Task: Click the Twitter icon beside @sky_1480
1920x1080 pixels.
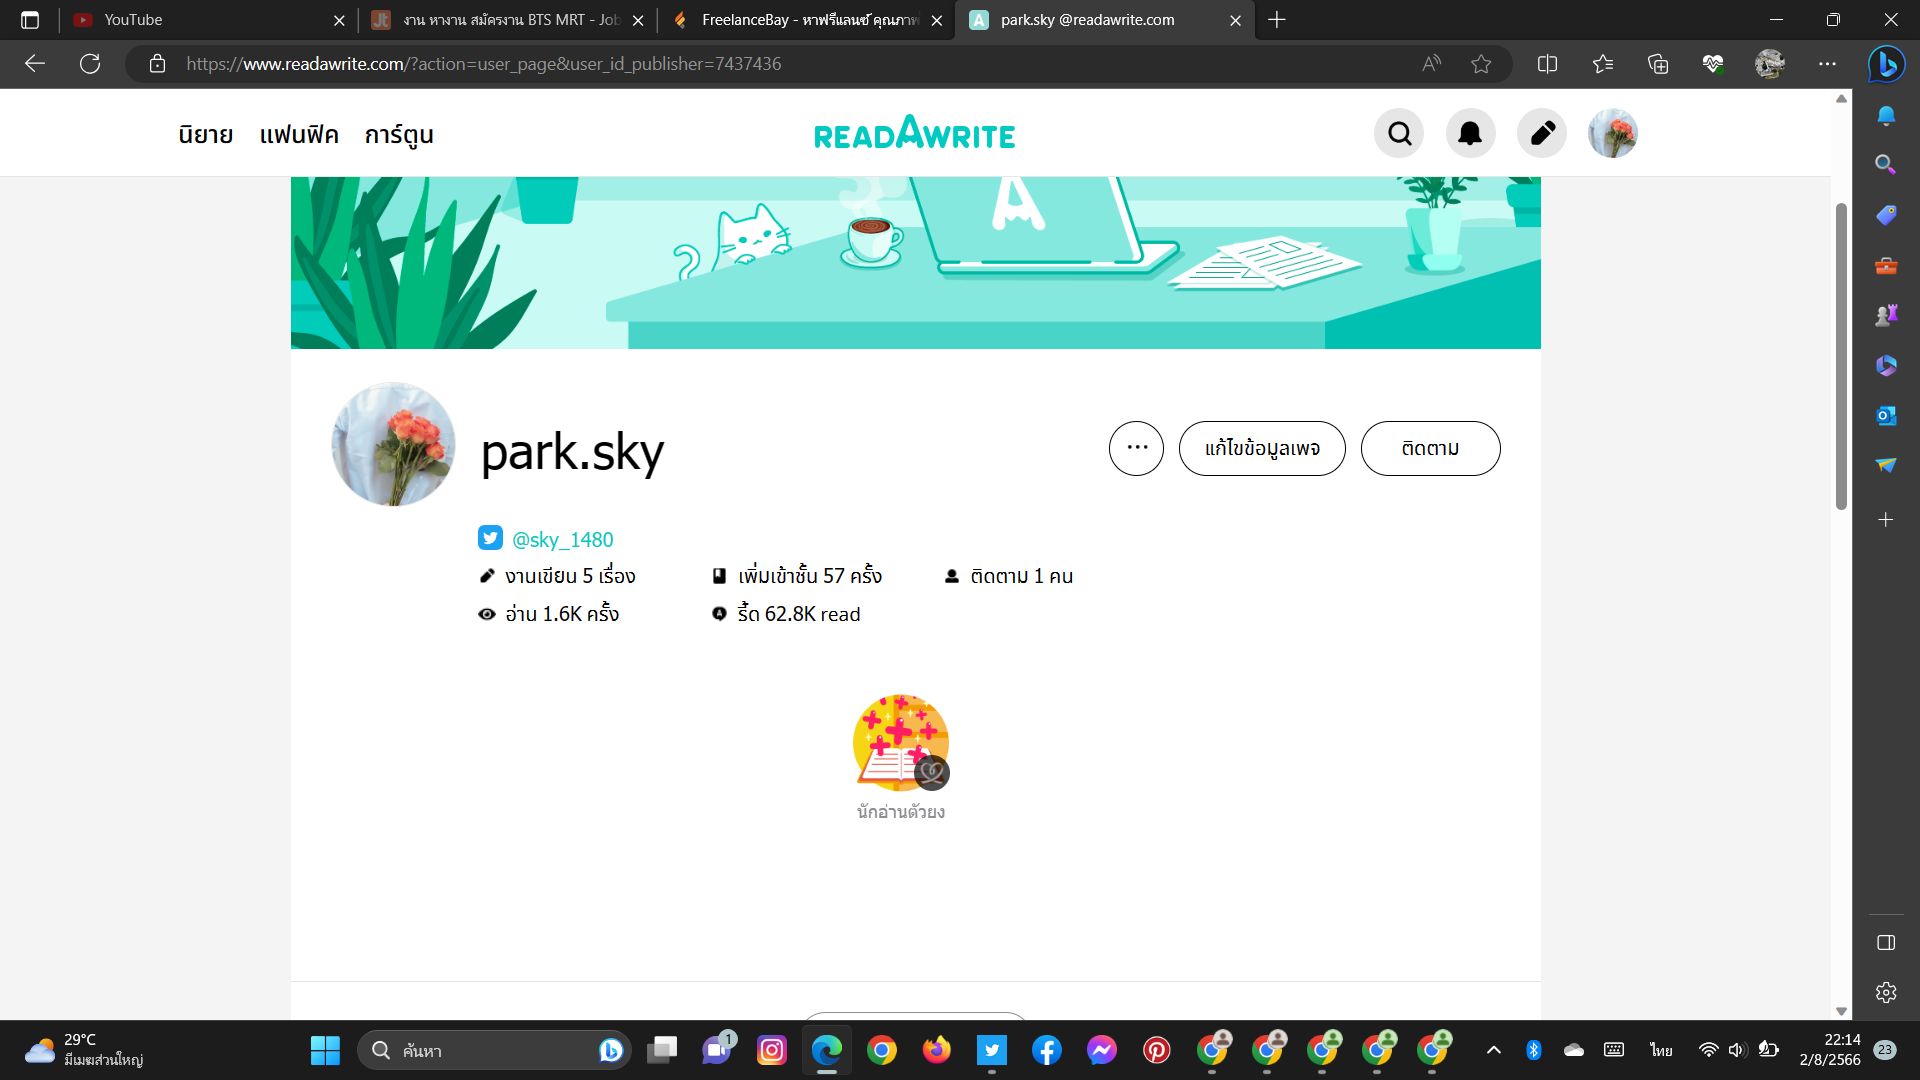Action: (x=490, y=538)
